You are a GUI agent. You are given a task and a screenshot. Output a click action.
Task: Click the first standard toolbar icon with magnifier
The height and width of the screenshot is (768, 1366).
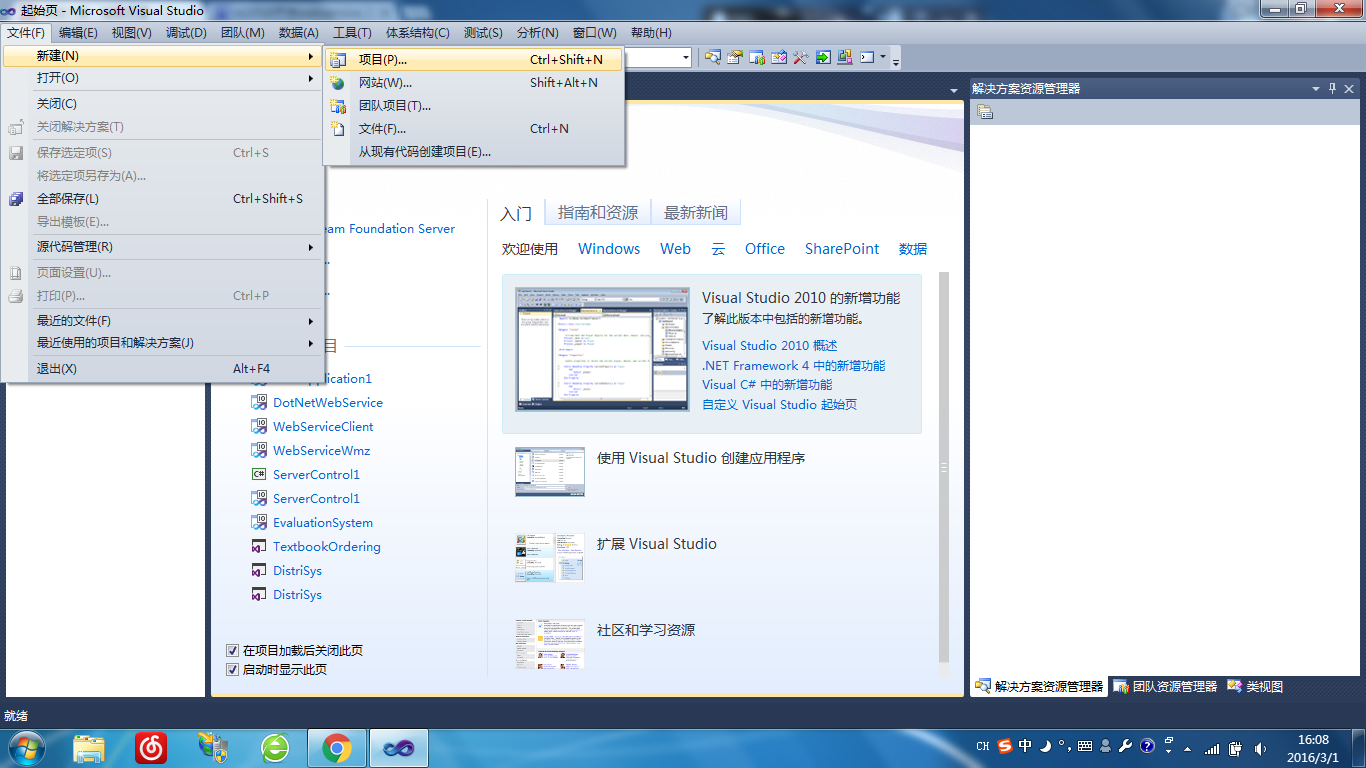click(x=713, y=57)
